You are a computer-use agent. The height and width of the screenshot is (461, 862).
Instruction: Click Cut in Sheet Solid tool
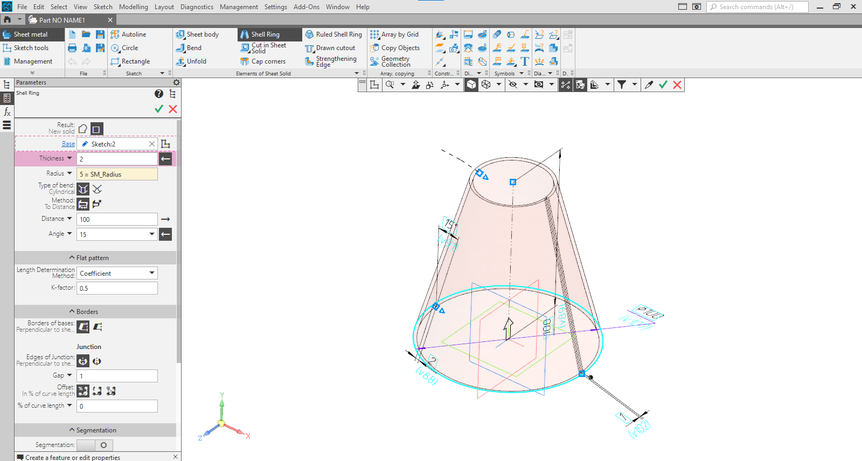263,48
